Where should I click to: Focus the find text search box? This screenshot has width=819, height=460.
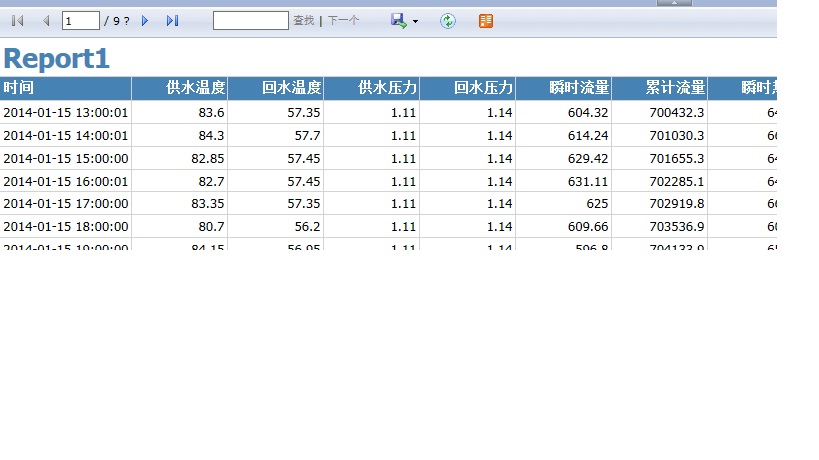250,21
